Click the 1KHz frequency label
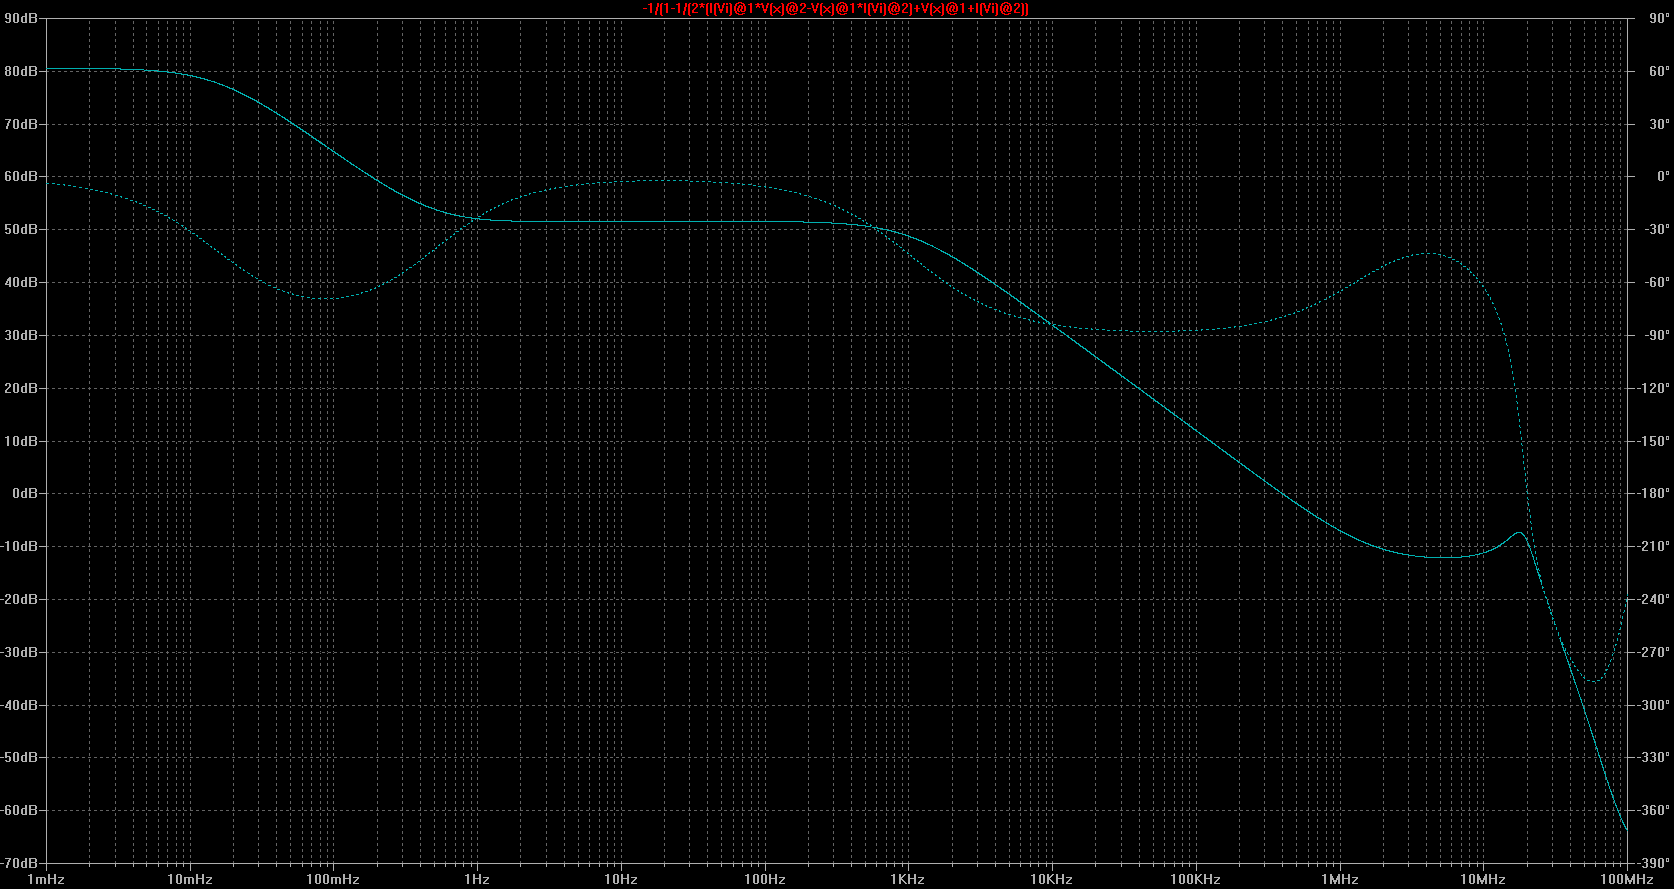1674x889 pixels. (907, 879)
